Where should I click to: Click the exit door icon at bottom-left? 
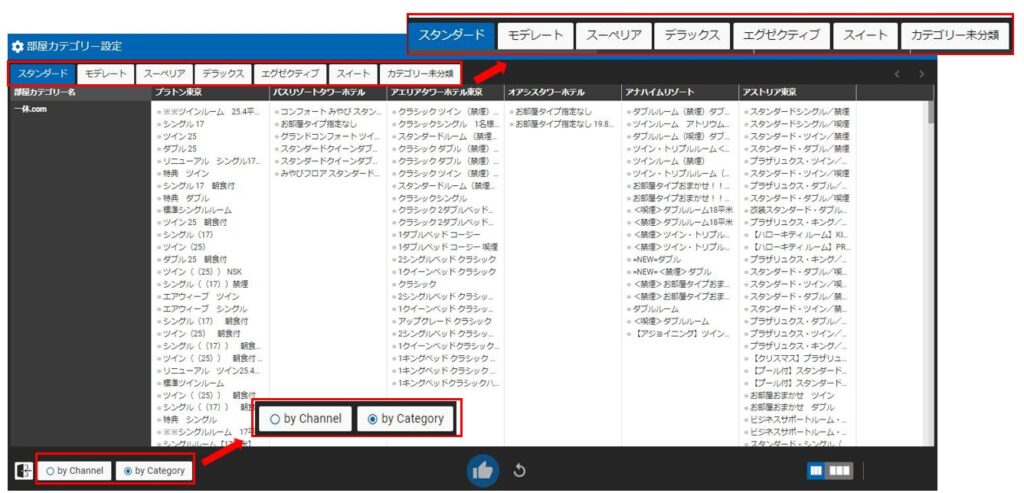click(x=22, y=470)
